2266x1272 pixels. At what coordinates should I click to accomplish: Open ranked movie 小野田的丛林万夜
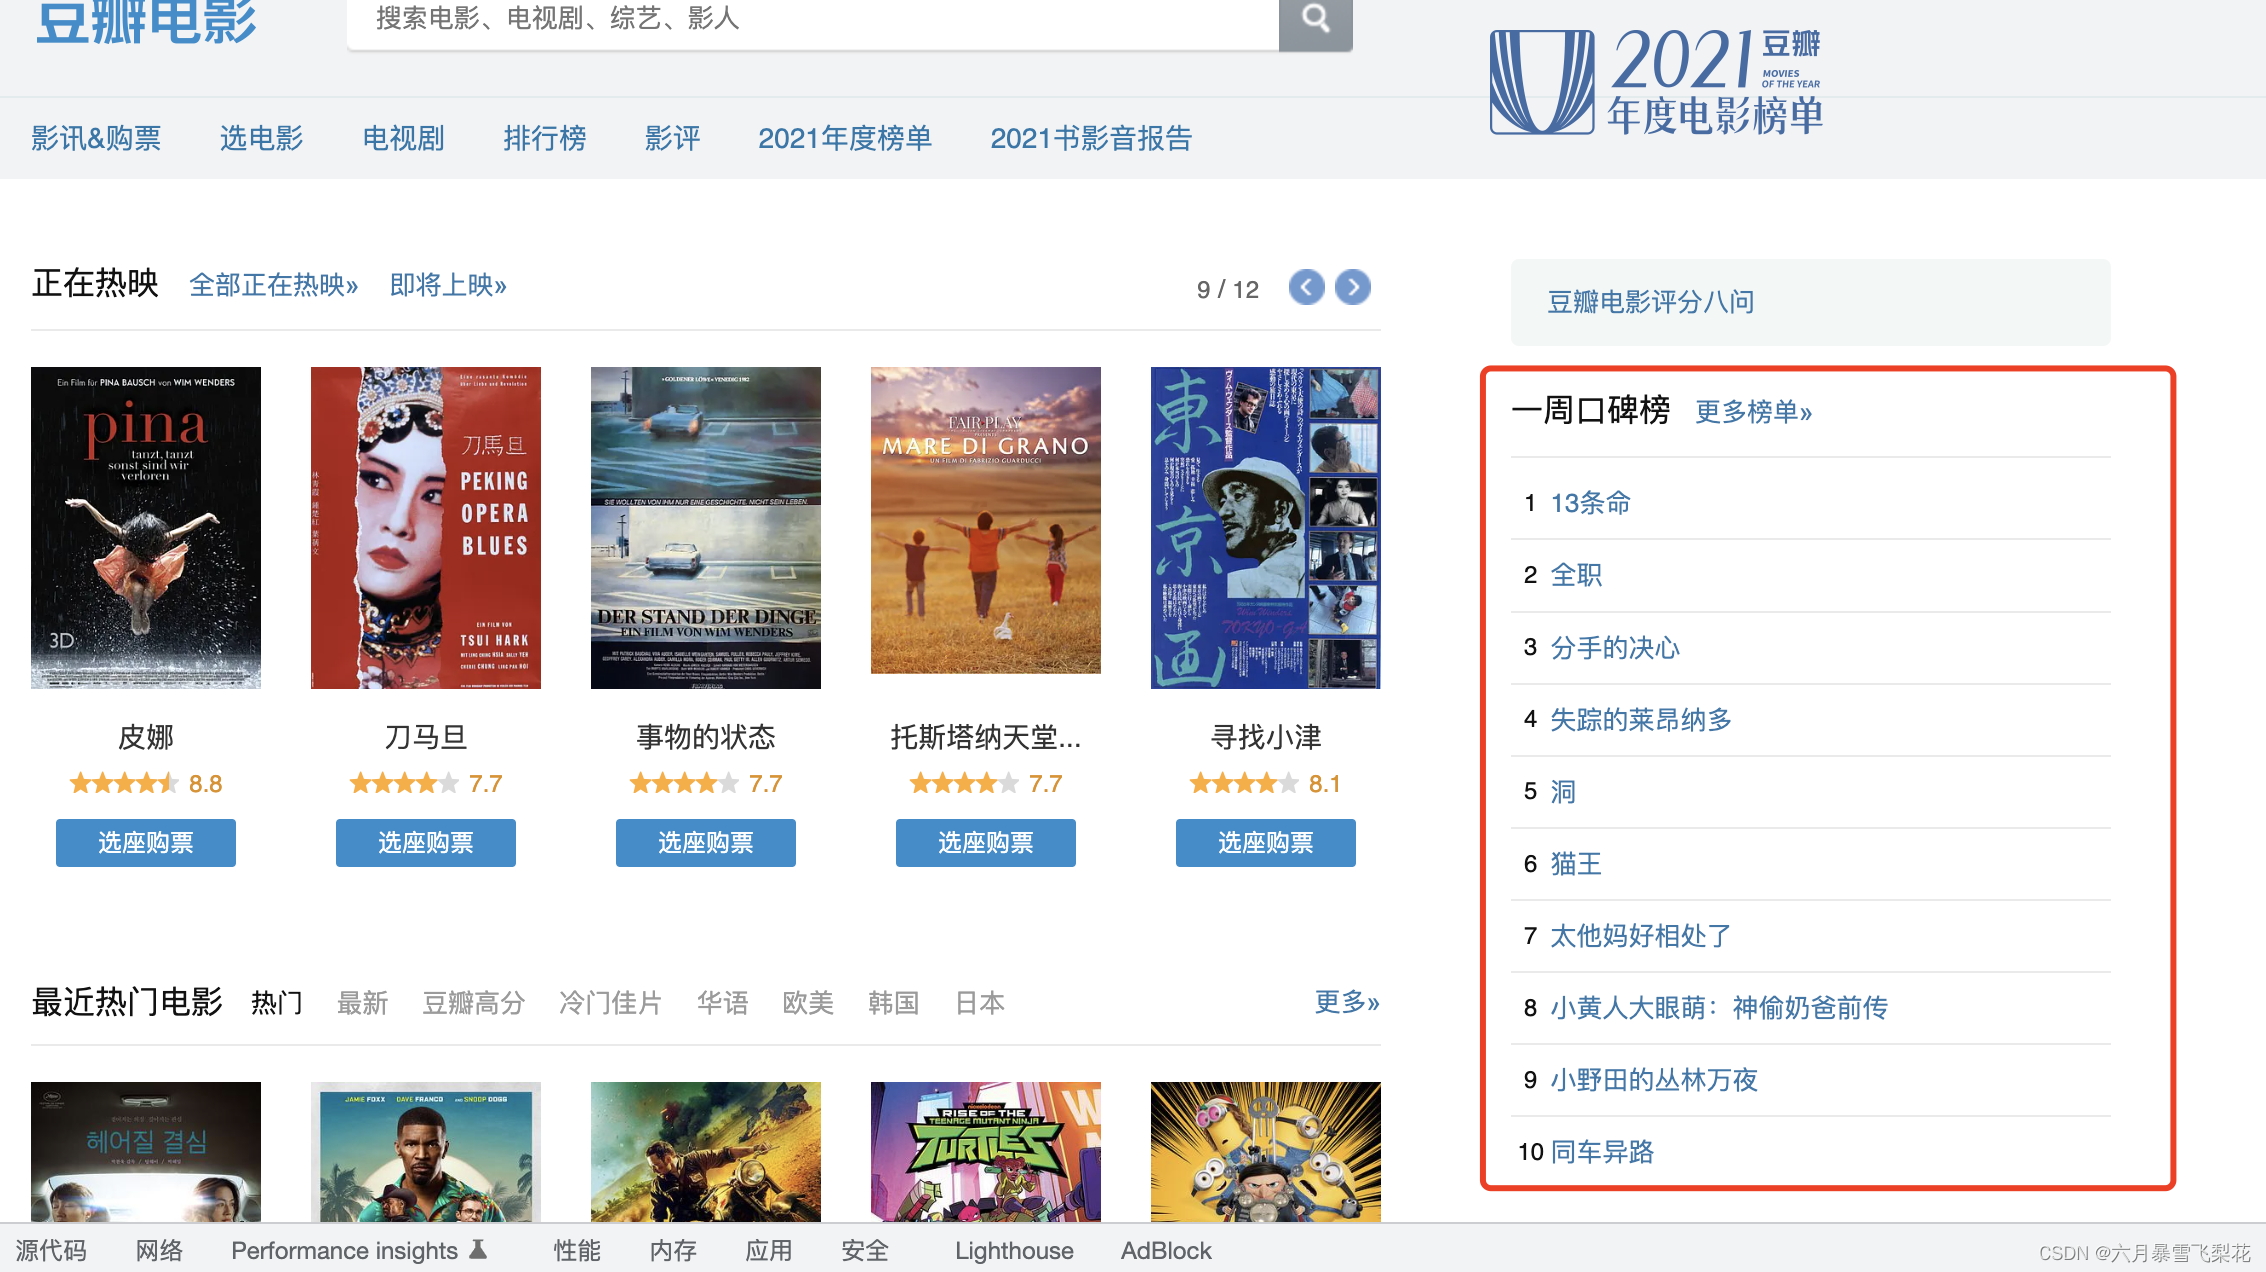tap(1654, 1080)
